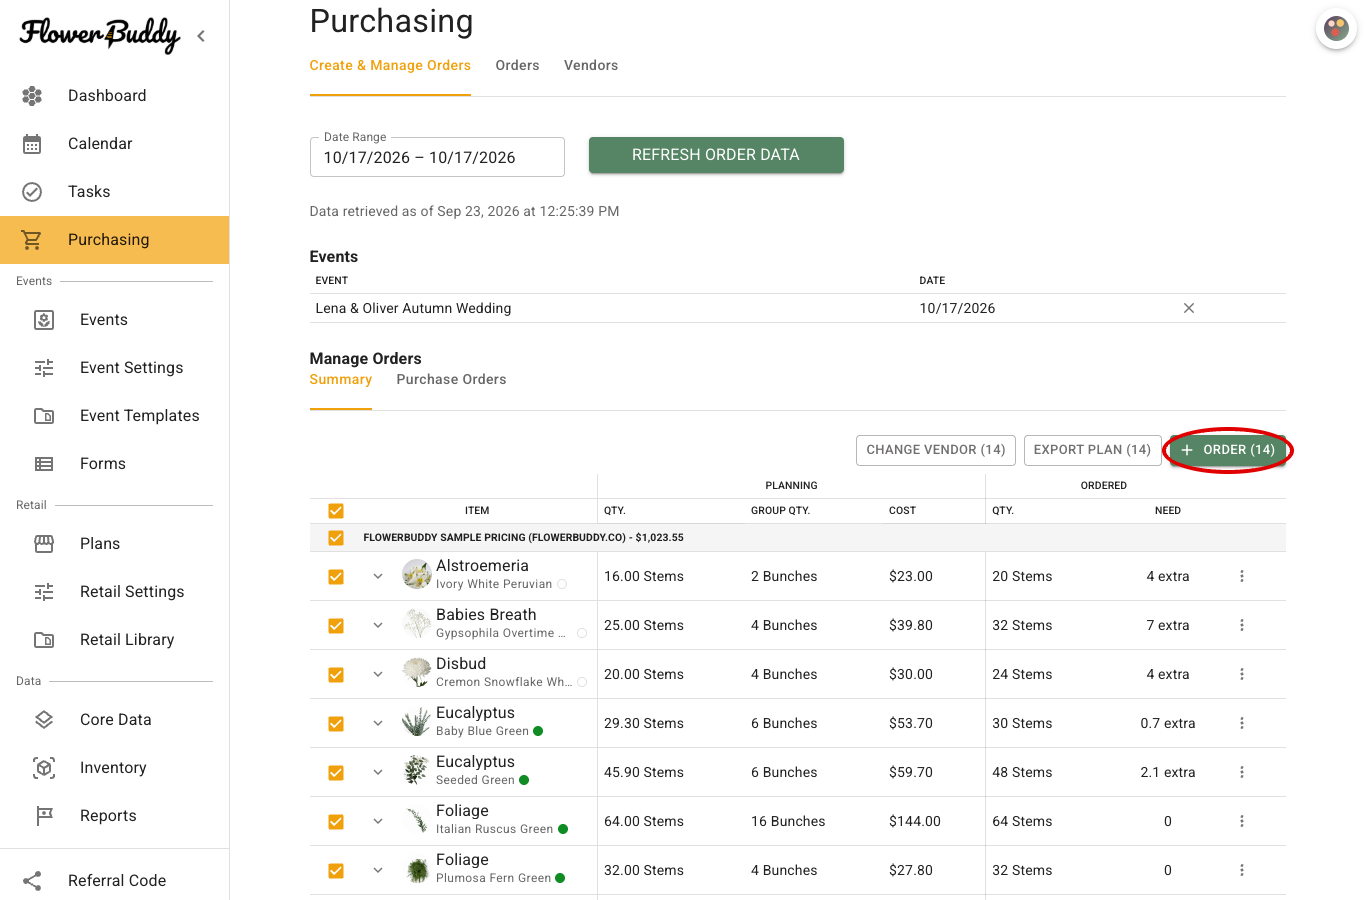The image size is (1365, 900).
Task: Click the Change Vendor (14) button
Action: [936, 450]
